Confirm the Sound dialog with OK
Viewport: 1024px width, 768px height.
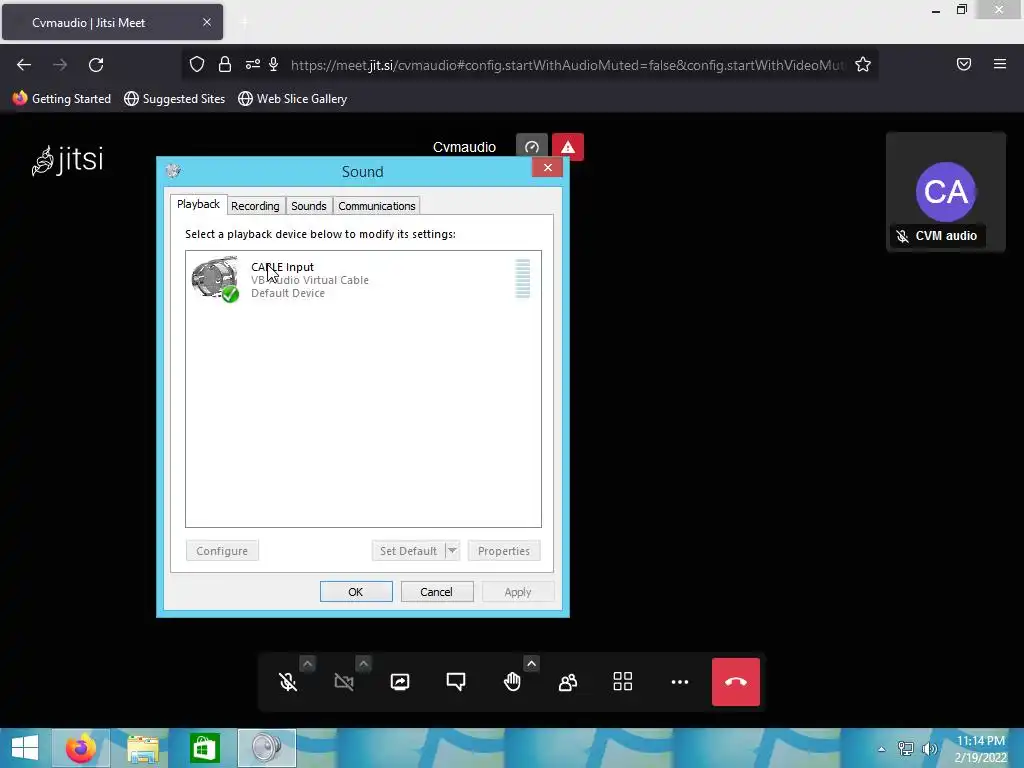click(x=356, y=592)
